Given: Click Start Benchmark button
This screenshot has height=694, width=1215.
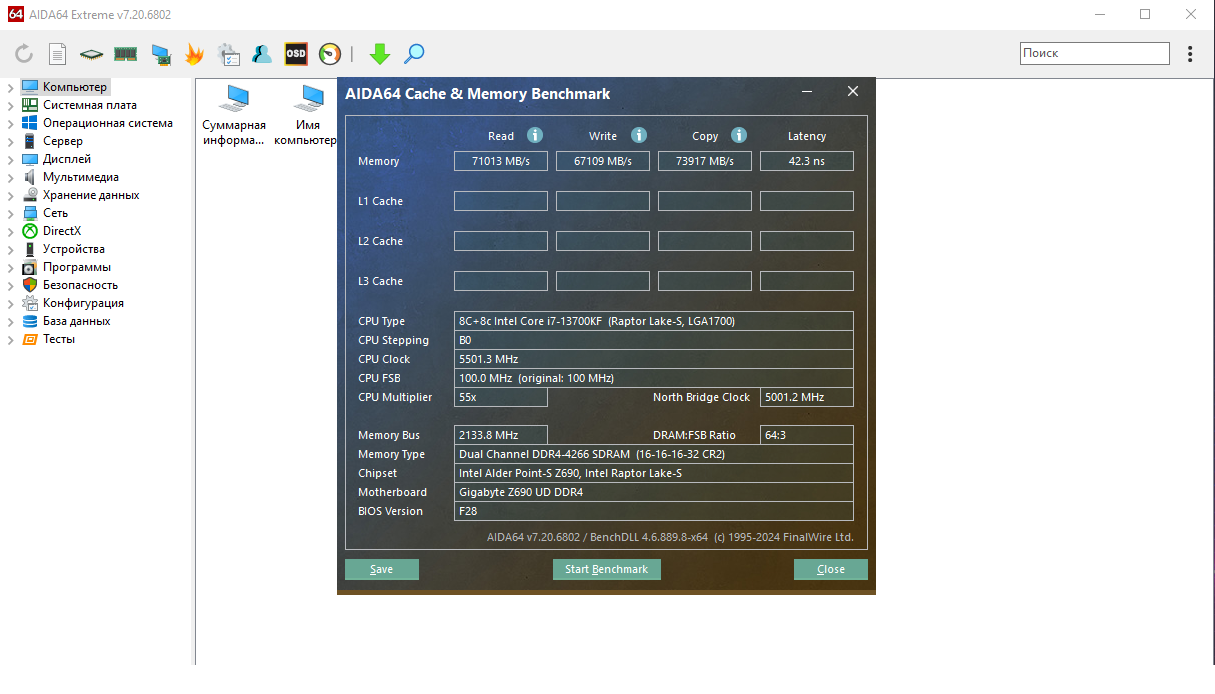Looking at the screenshot, I should [x=606, y=569].
